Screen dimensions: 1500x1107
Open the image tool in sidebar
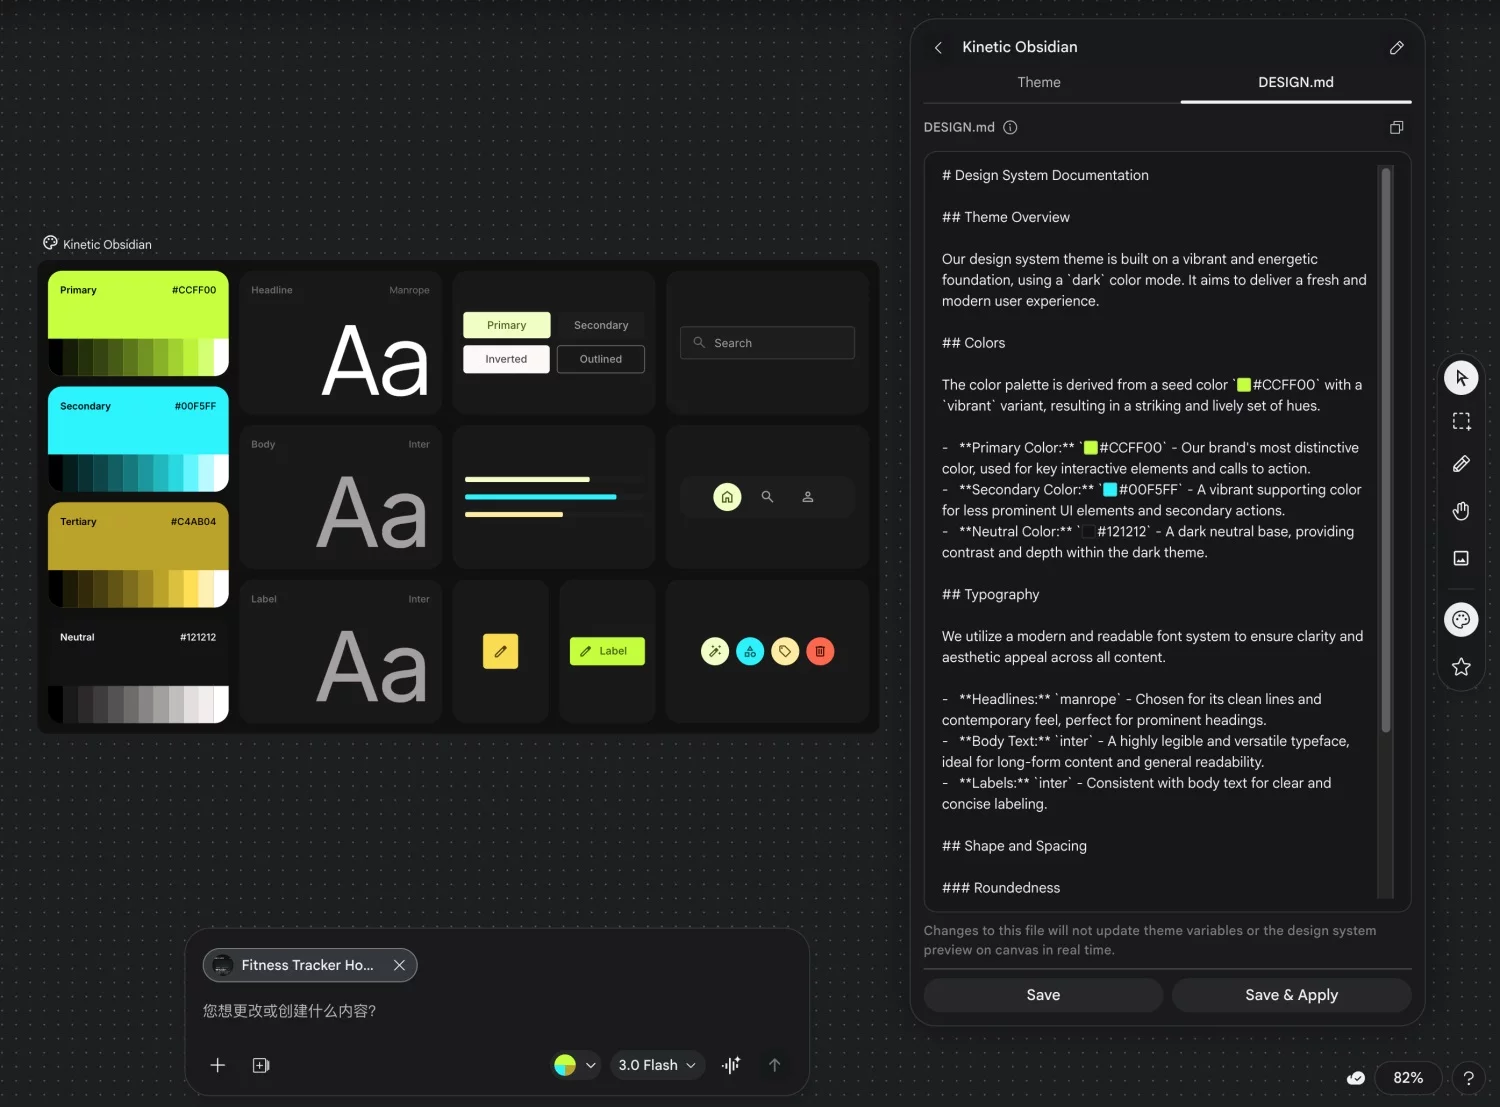tap(1461, 558)
